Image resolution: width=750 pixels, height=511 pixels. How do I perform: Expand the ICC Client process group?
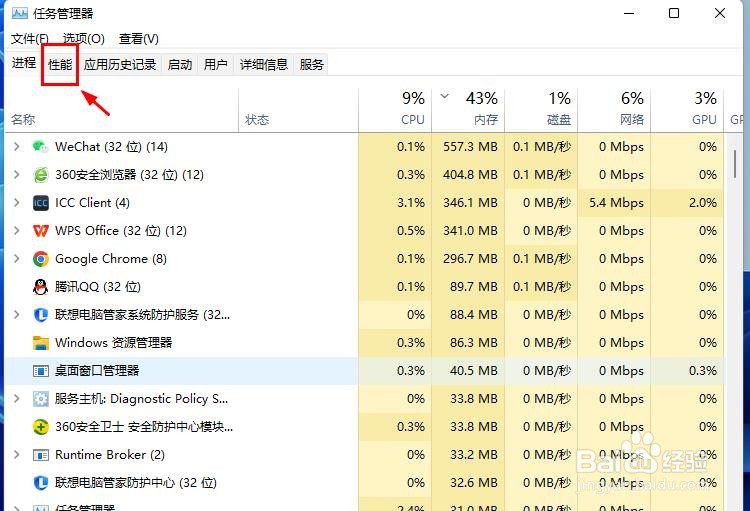point(17,202)
